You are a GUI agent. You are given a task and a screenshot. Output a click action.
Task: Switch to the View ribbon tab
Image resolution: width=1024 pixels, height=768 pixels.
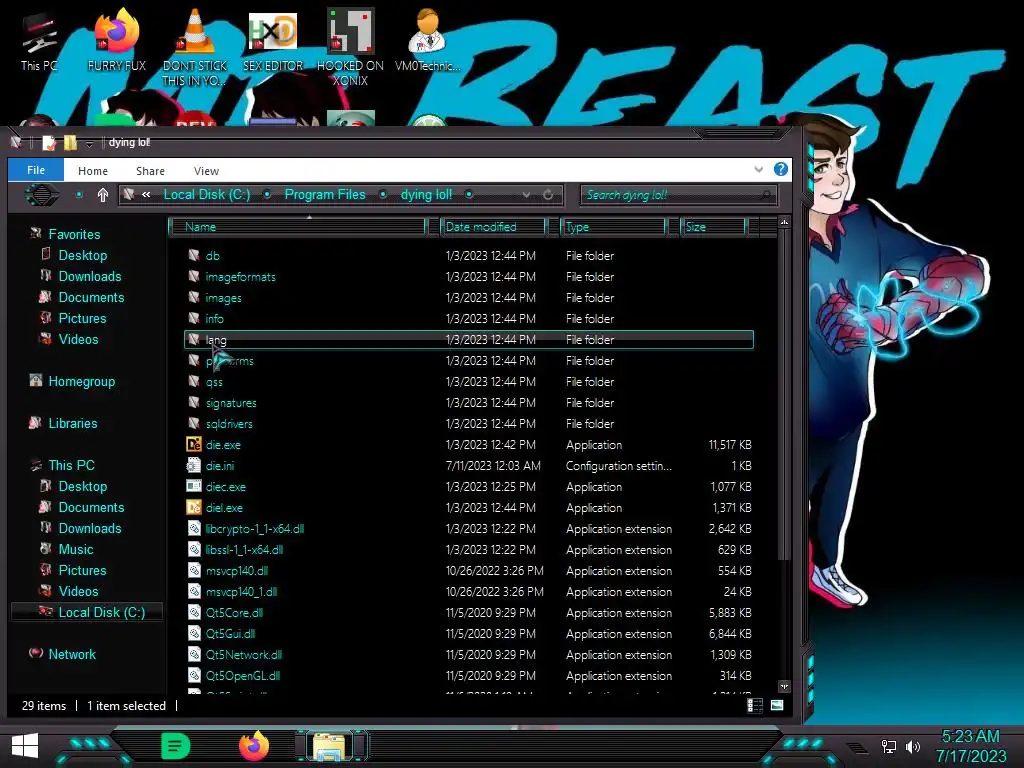[x=206, y=171]
